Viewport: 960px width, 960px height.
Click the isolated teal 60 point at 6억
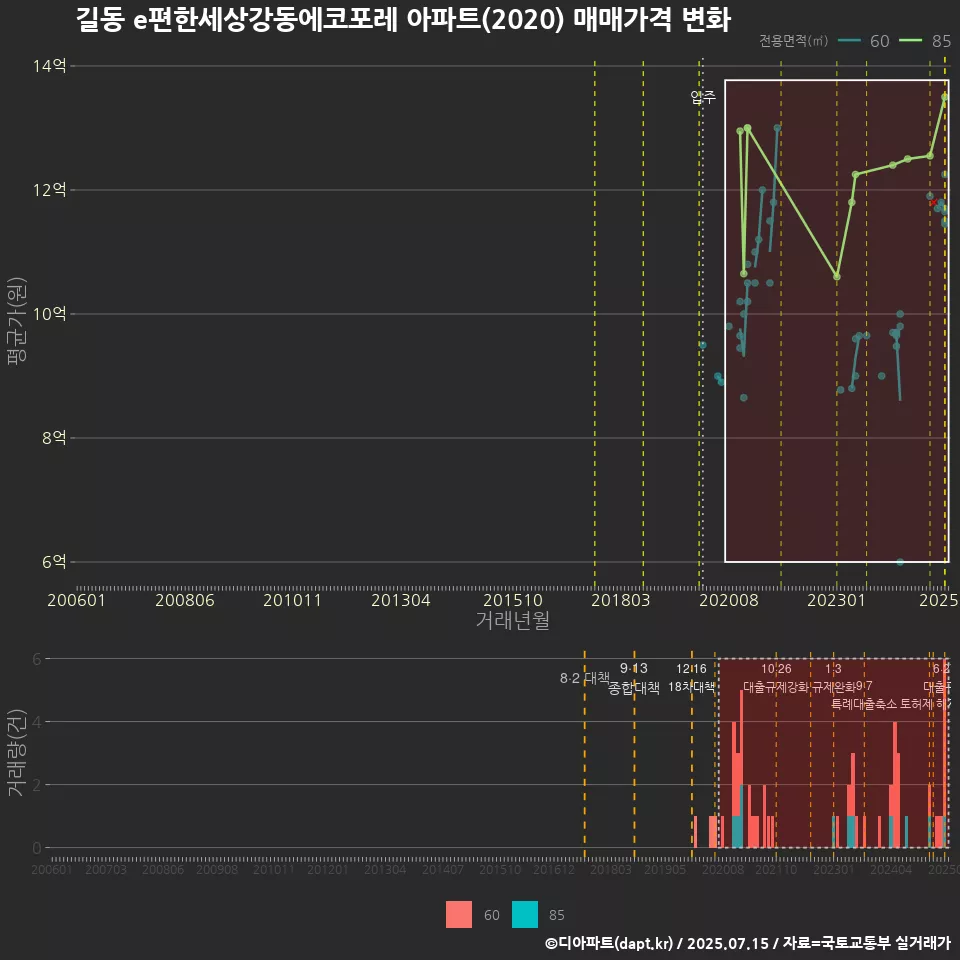900,562
